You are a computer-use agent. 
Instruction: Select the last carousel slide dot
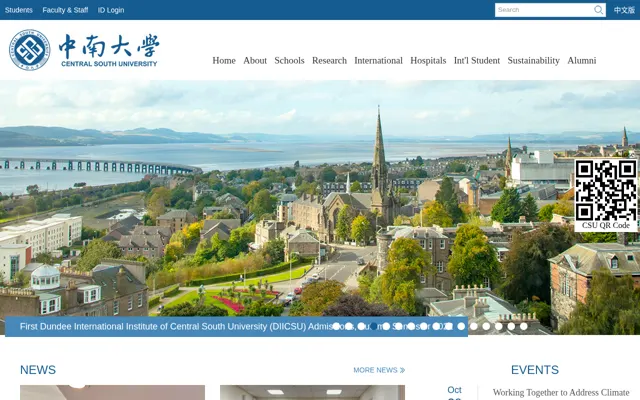[x=524, y=326]
